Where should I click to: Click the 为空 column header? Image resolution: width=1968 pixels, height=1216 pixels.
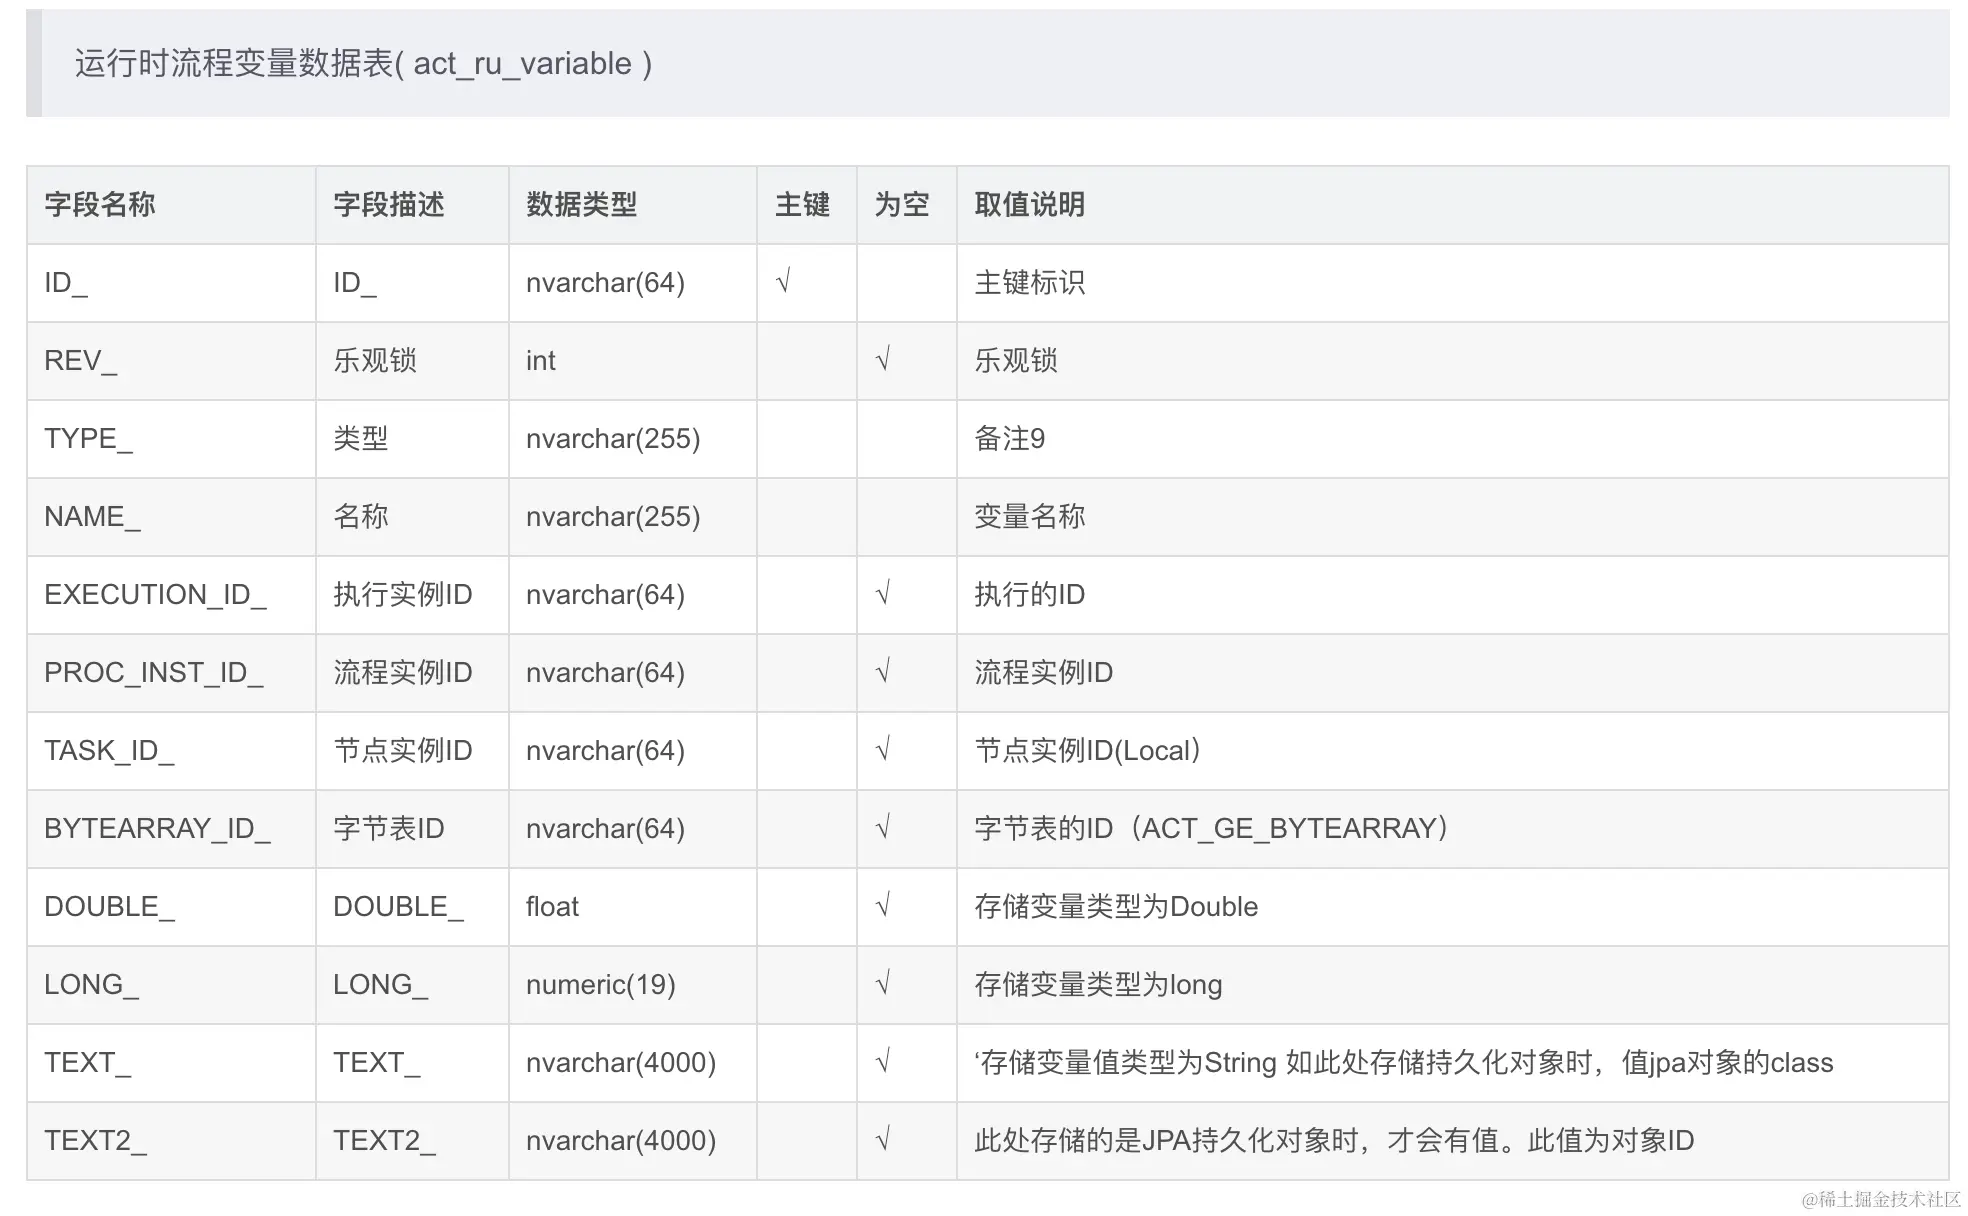pyautogui.click(x=903, y=205)
